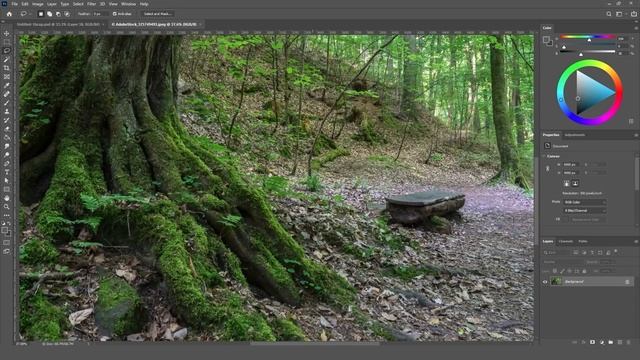Open the RGB Color mode dropdown
Screen dimensions: 640x360
[x=585, y=202]
